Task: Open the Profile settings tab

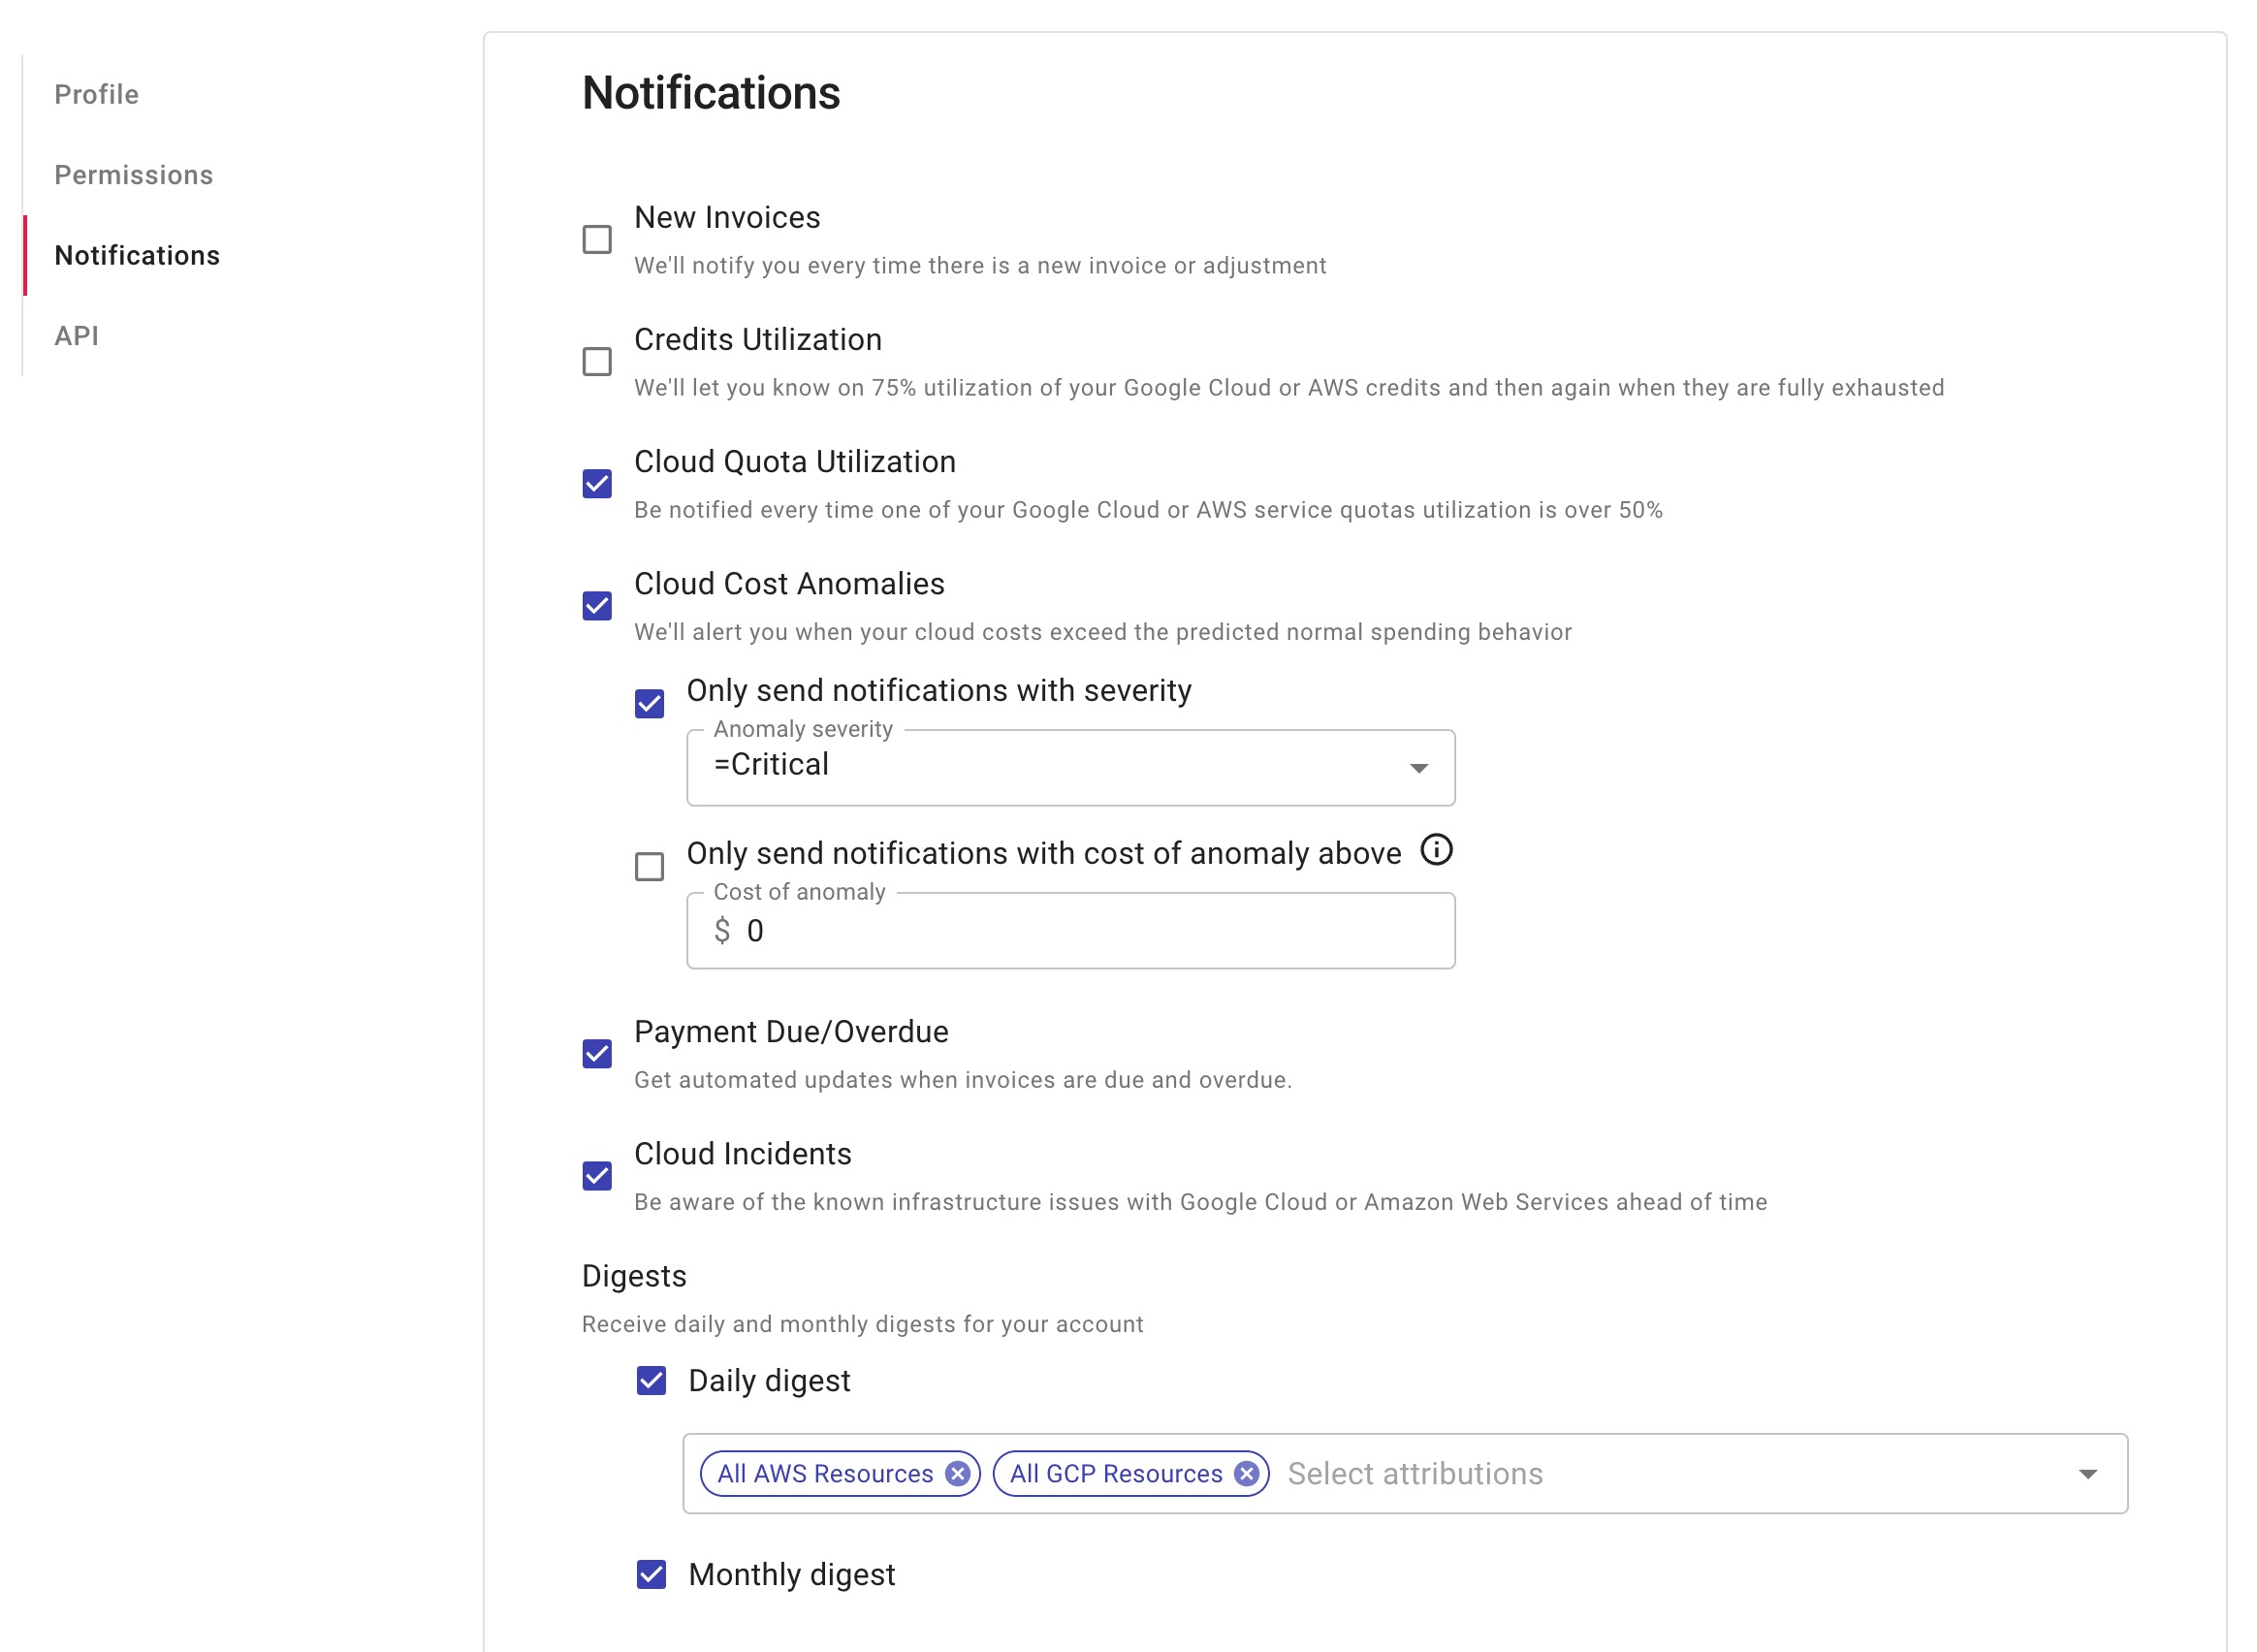Action: (96, 95)
